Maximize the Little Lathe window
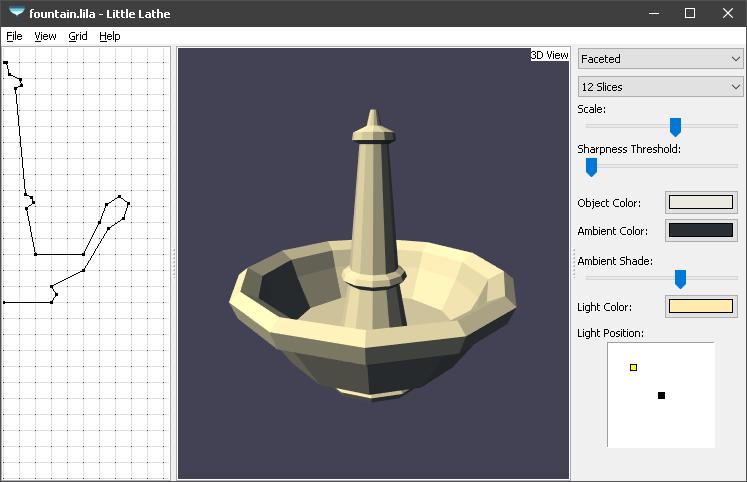Screen dimensions: 747x482 click(x=689, y=13)
